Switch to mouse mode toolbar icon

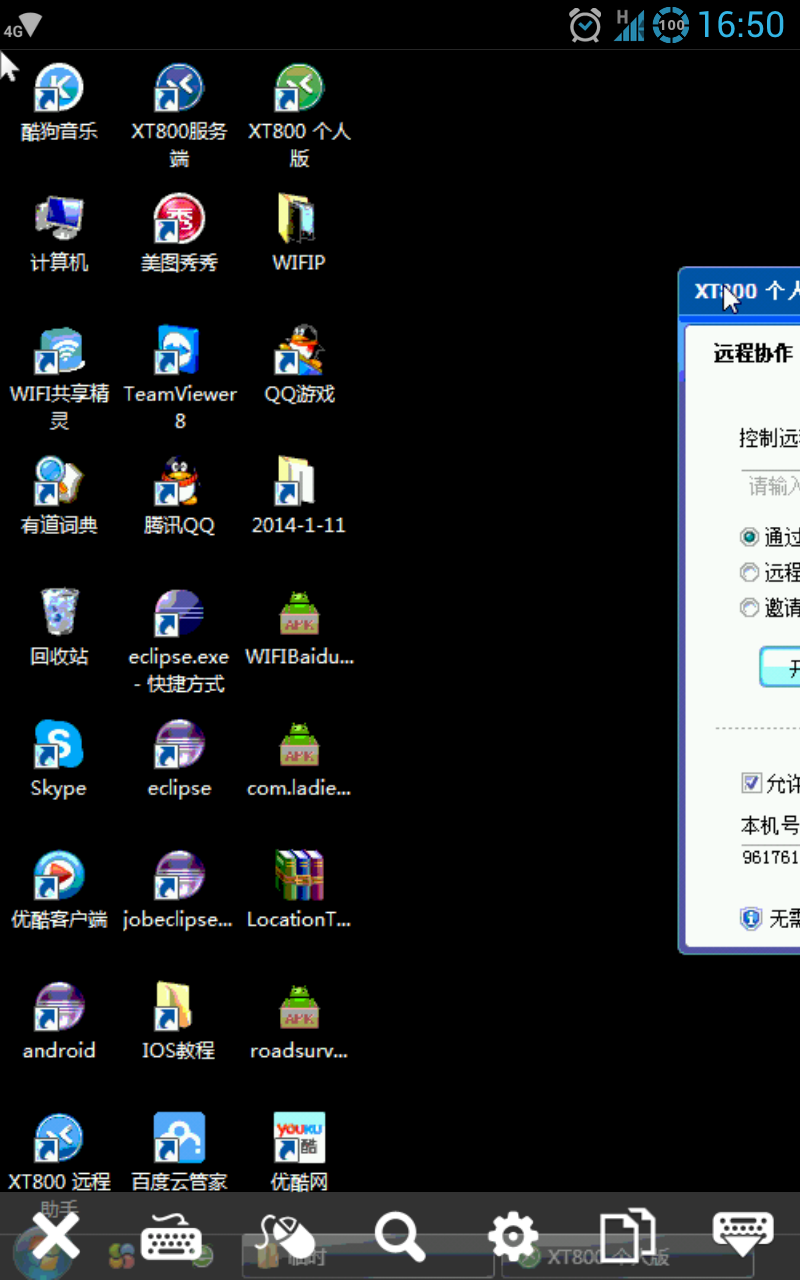[285, 1237]
